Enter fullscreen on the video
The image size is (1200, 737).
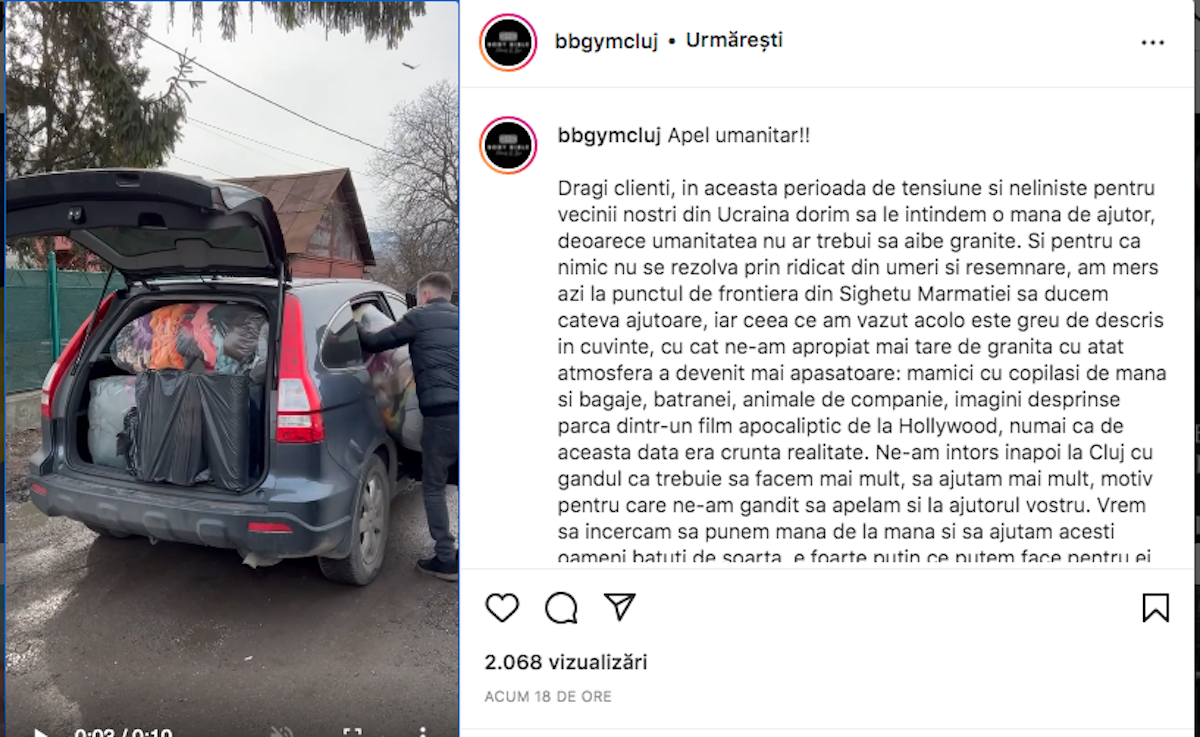[352, 733]
